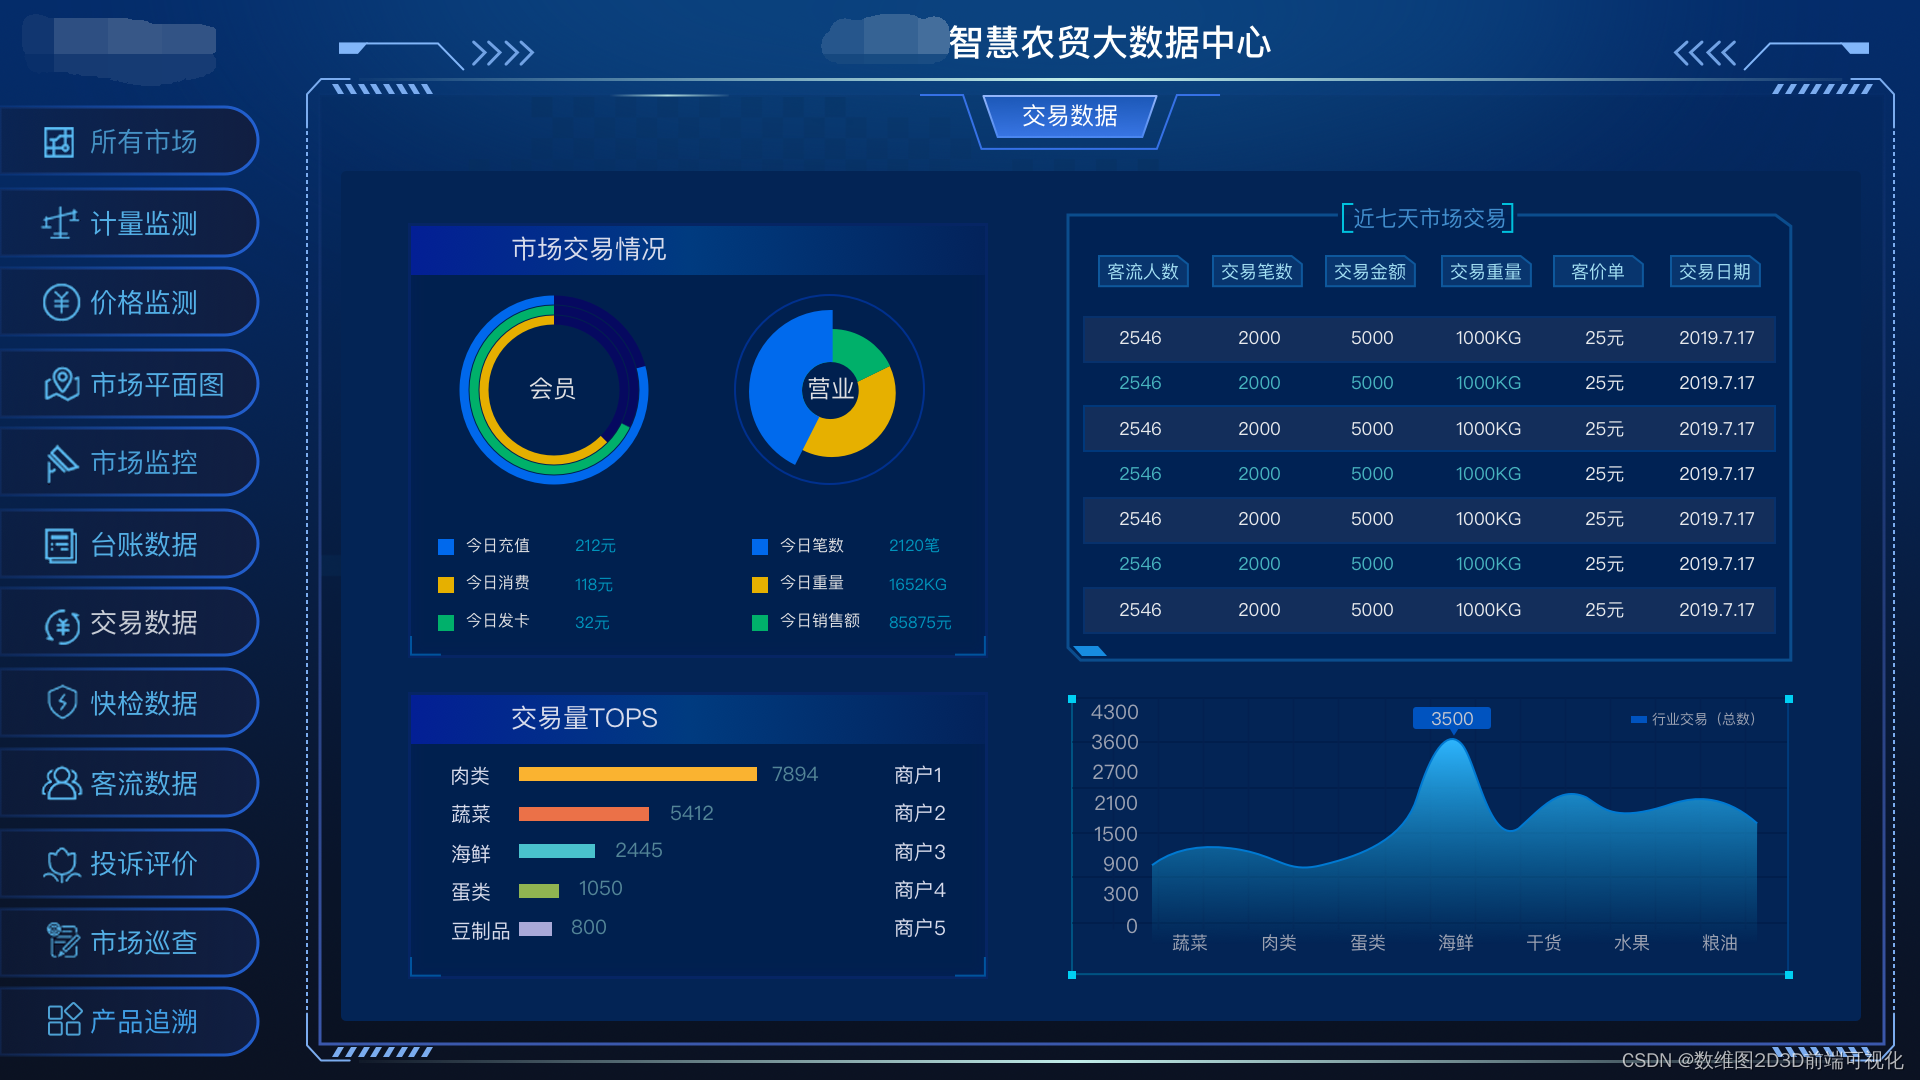The height and width of the screenshot is (1080, 1920).
Task: Click the 所有市场 chart icon
Action: click(59, 142)
